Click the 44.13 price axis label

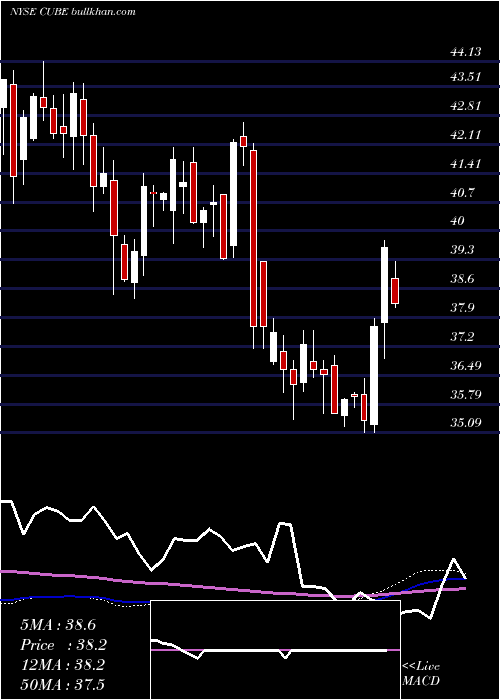pos(466,52)
